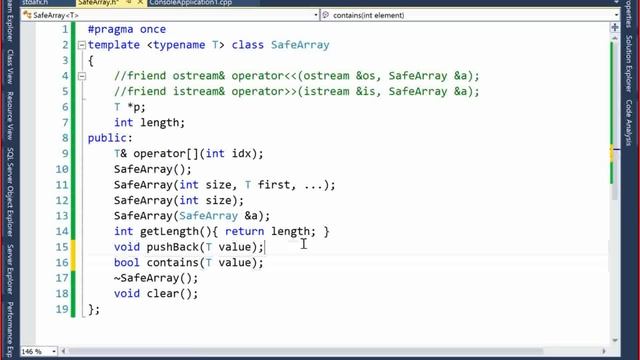This screenshot has height=360, width=640.
Task: Open the Class View side panel tab
Action: 10,67
